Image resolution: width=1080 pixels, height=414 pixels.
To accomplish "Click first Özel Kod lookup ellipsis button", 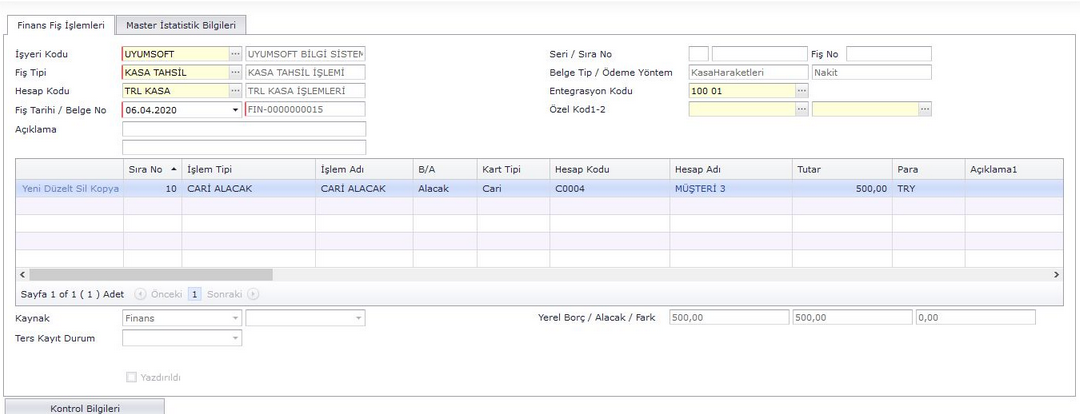I will [801, 109].
